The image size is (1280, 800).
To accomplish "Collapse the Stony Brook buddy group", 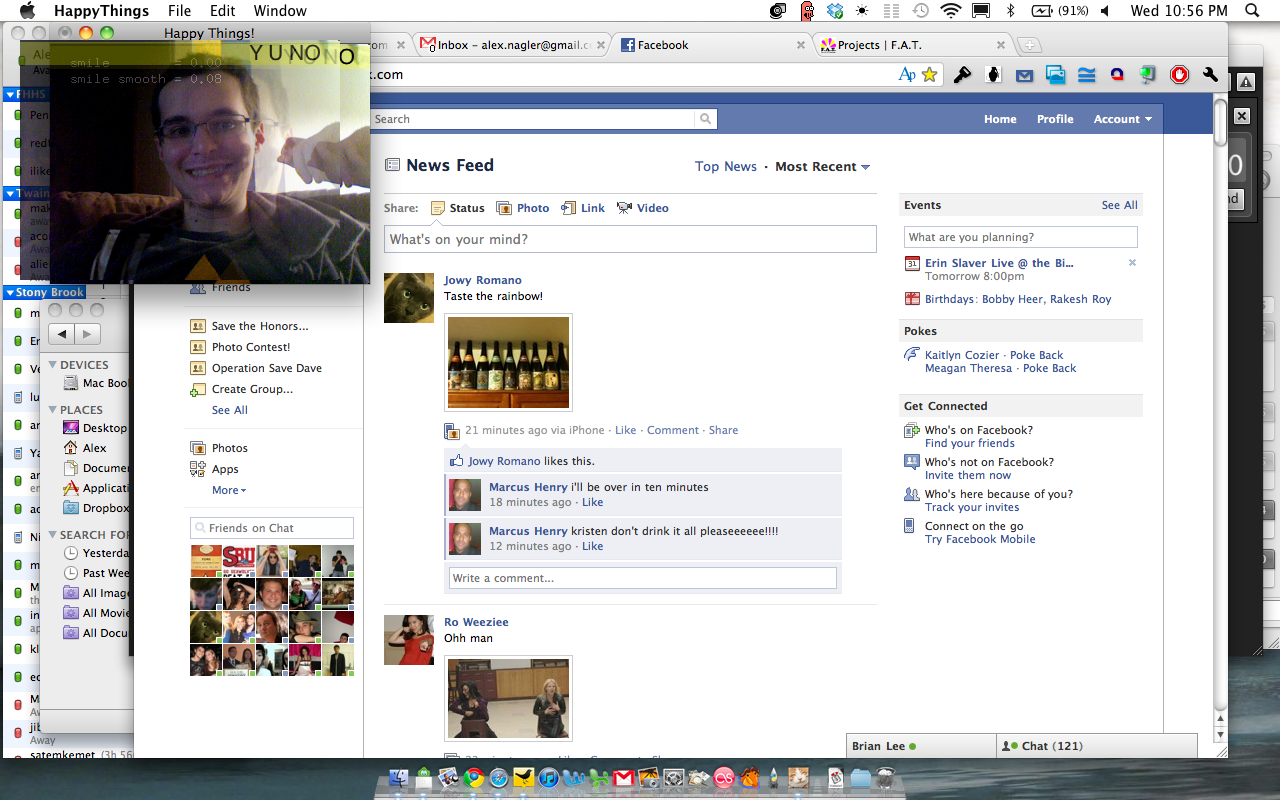I will tap(10, 293).
